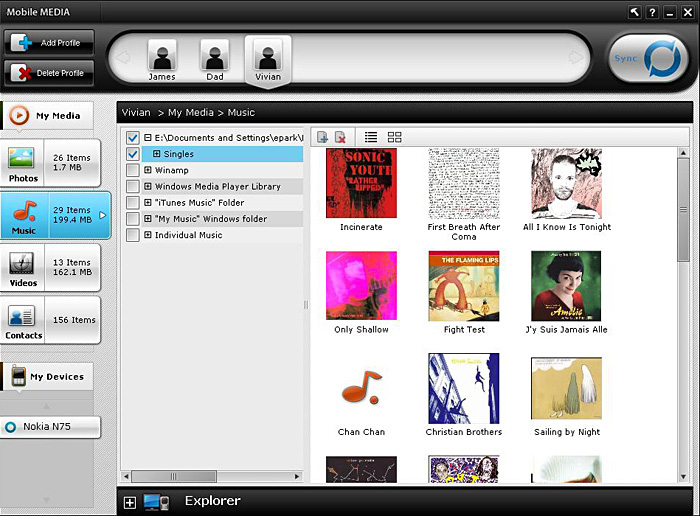Expand the Individual Music node
Image resolution: width=700 pixels, height=516 pixels.
(148, 234)
